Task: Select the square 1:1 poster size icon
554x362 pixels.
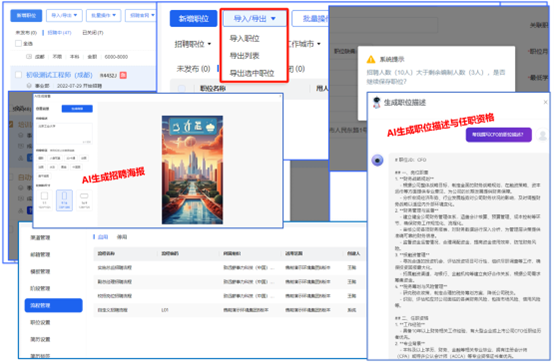Action: 45,196
